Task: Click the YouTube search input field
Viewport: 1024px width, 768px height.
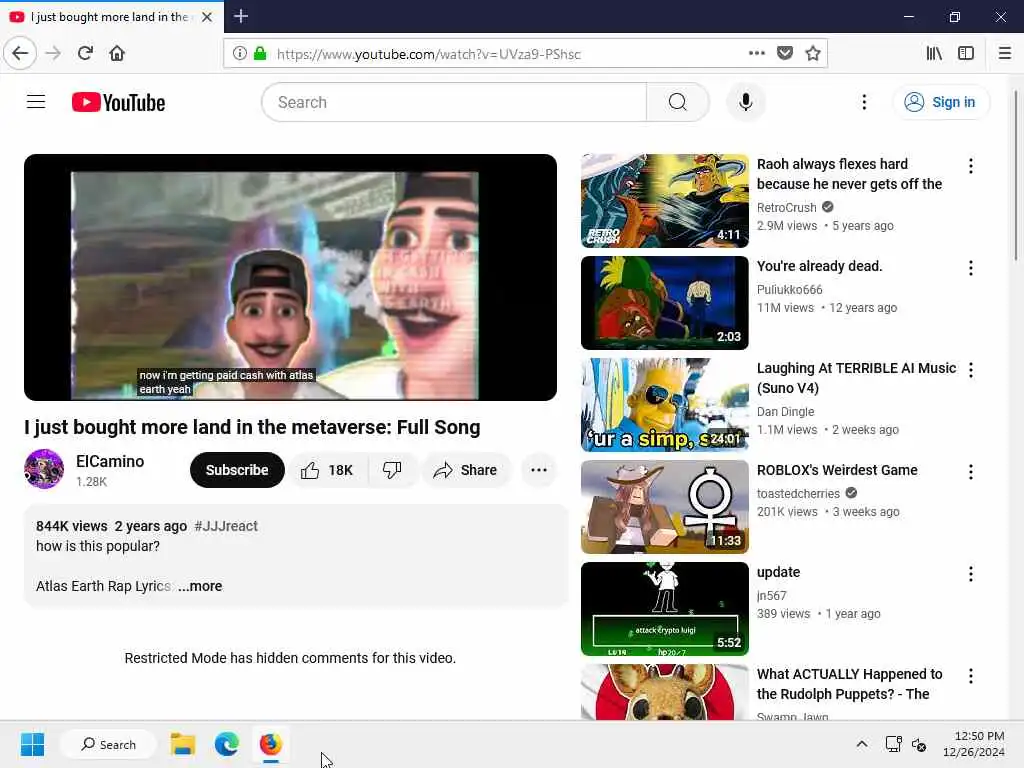Action: 454,102
